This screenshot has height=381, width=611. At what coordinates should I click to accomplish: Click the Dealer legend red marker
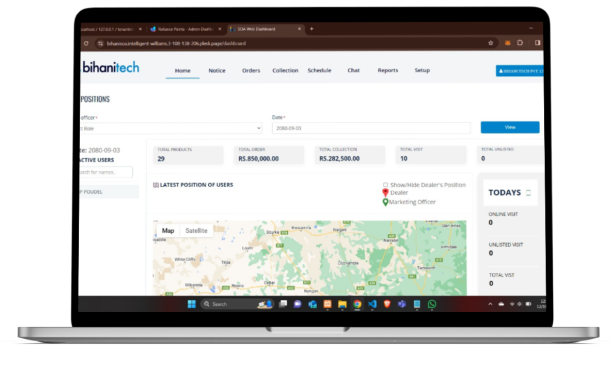tap(385, 192)
